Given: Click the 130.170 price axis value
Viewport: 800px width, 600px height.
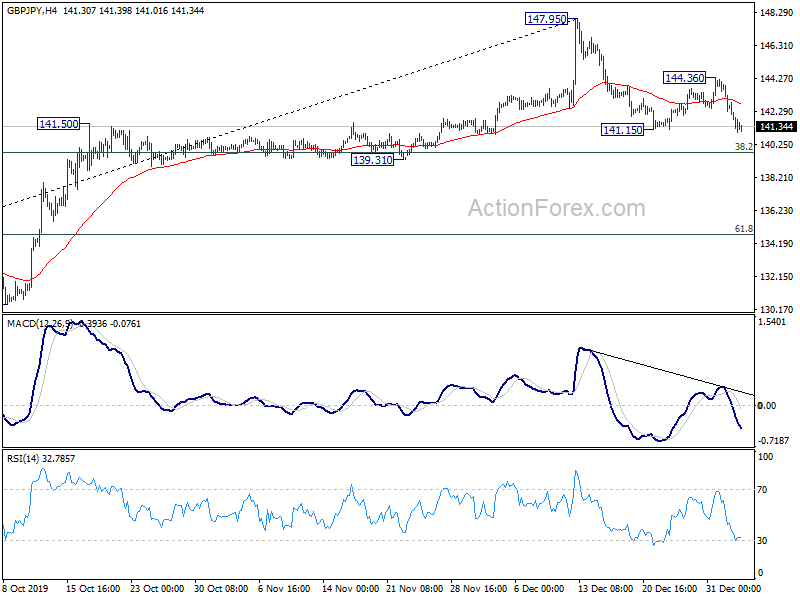Looking at the screenshot, I should 776,310.
